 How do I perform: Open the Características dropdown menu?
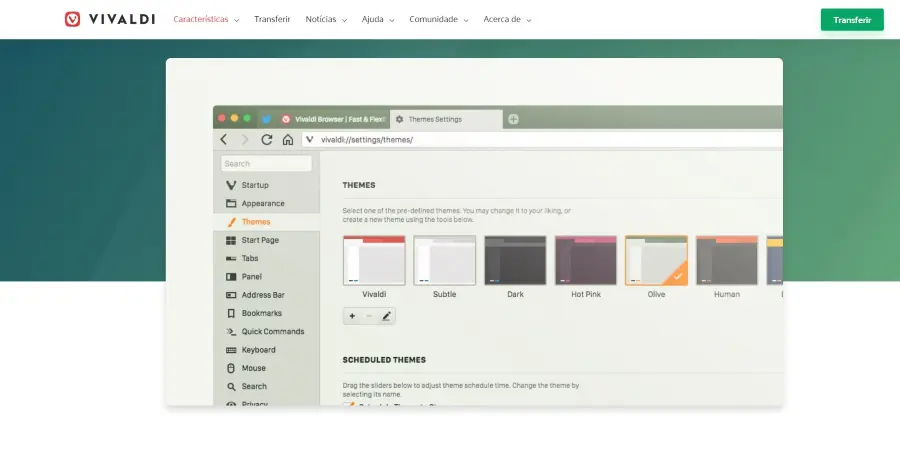[206, 19]
